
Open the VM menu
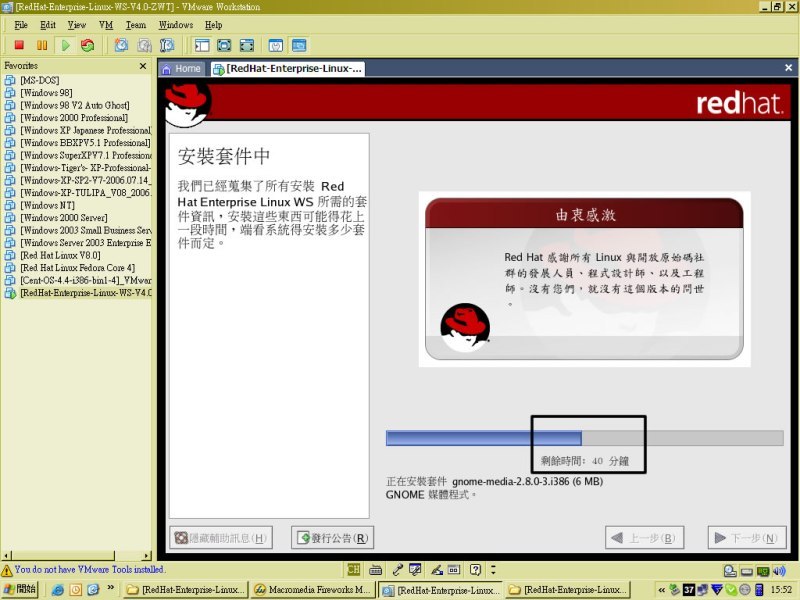106,25
